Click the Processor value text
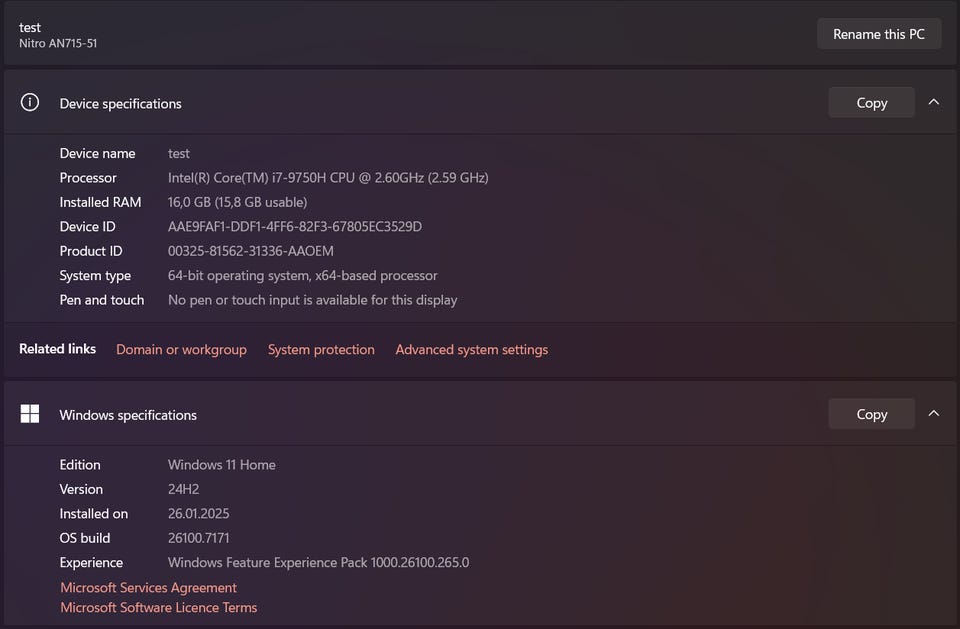 [x=328, y=178]
